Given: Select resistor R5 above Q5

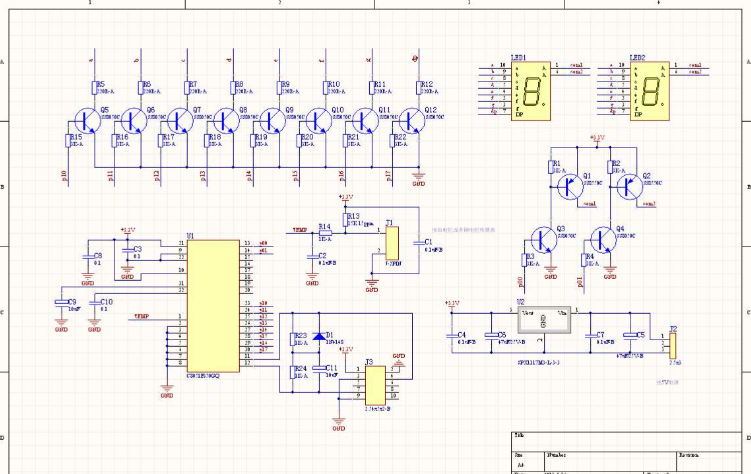Looking at the screenshot, I should (94, 88).
